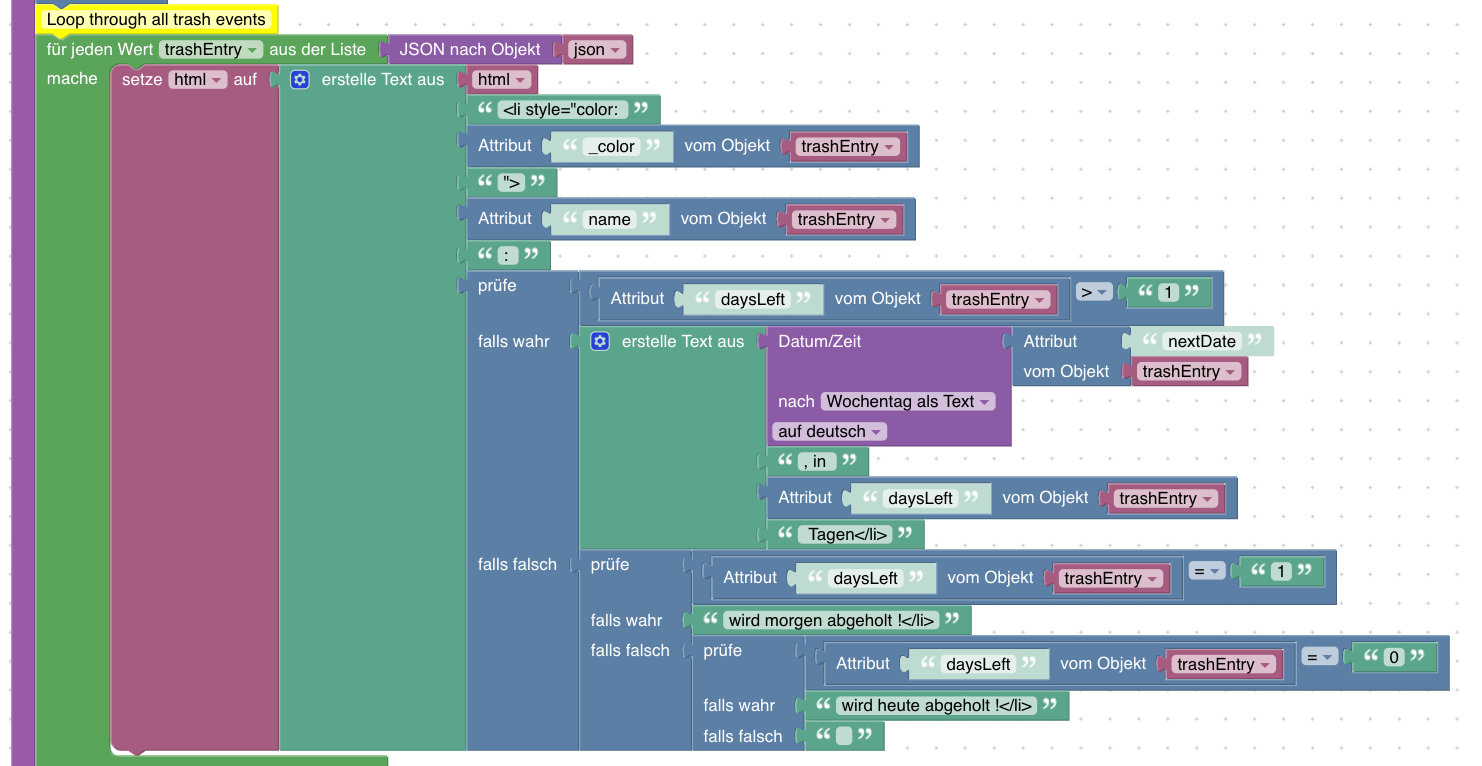Open the '>' comparison operator dropdown
The width and height of the screenshot is (1482, 766).
[1094, 292]
